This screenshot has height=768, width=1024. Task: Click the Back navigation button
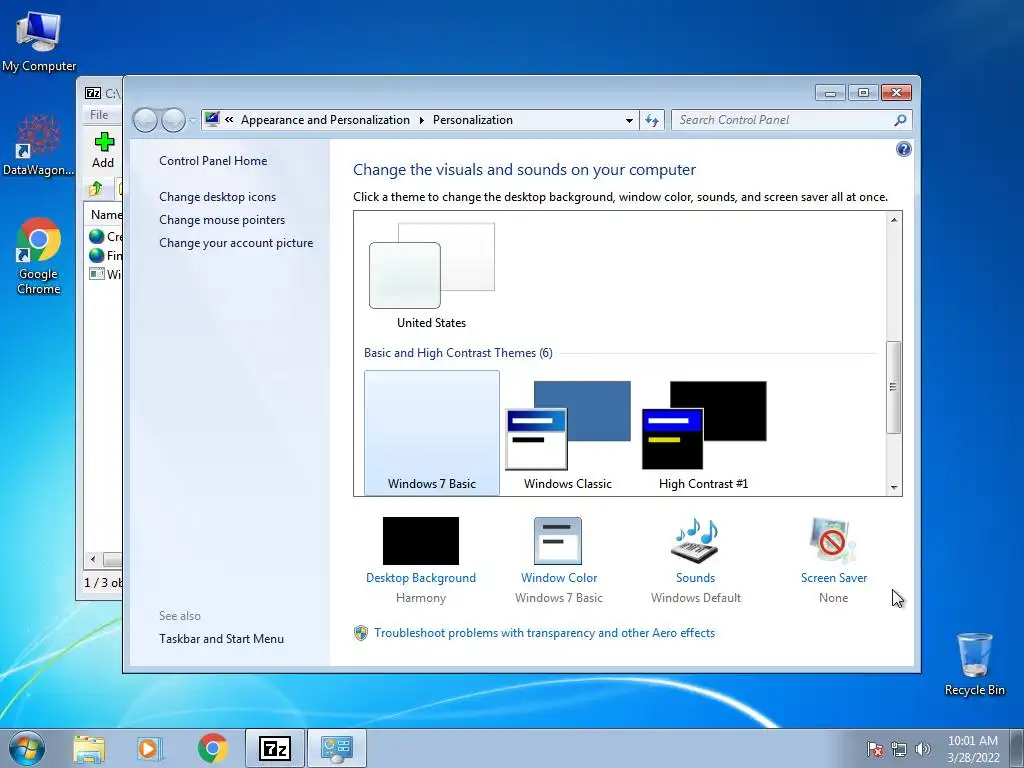tap(145, 120)
